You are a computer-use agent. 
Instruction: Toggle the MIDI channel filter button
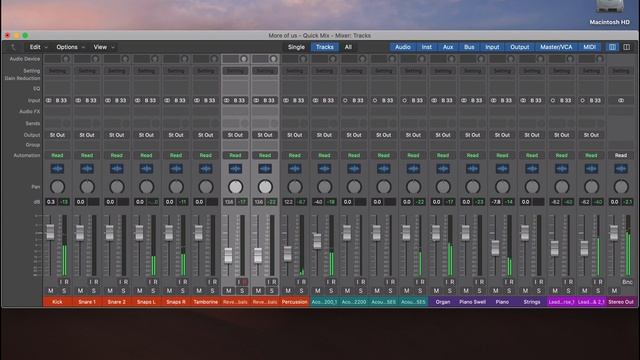click(589, 47)
